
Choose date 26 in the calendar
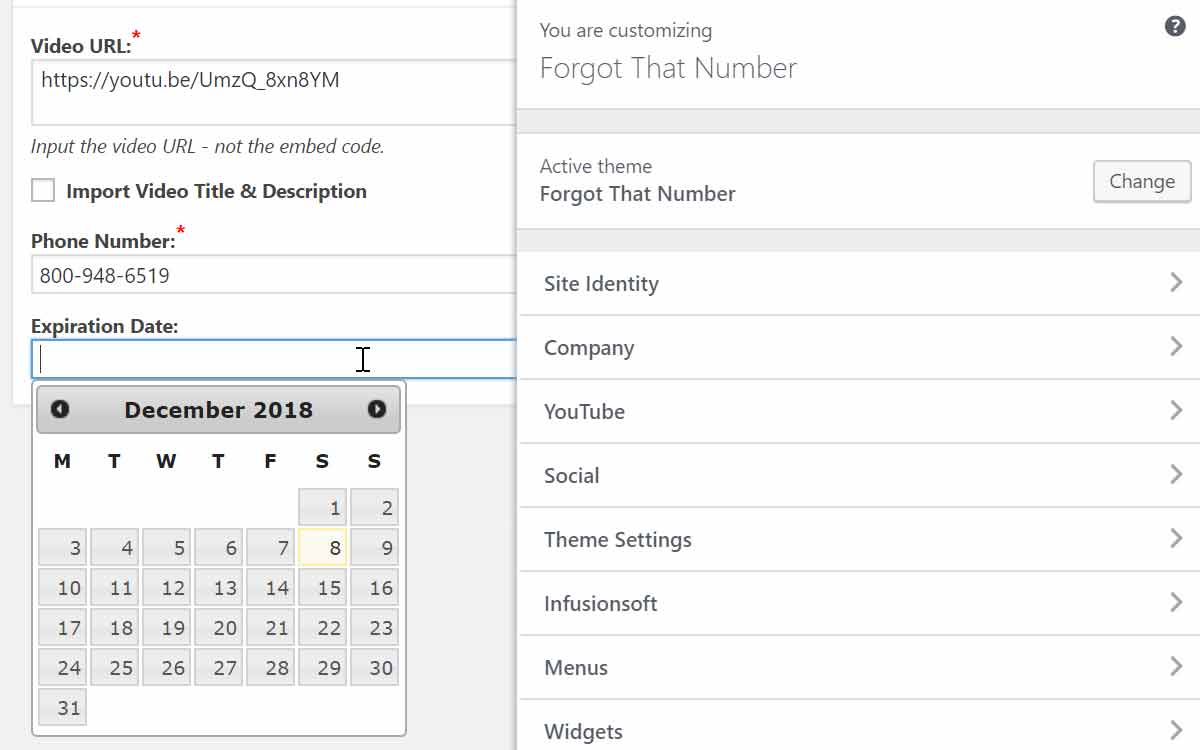[167, 668]
